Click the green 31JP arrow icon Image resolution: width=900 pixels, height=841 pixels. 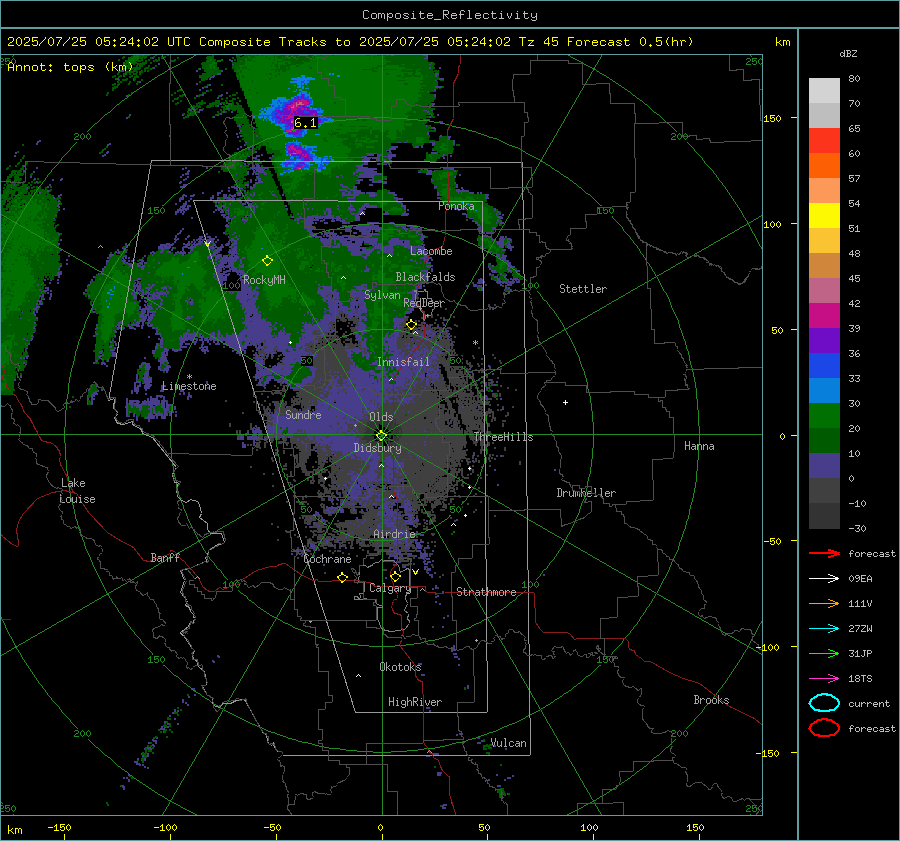tap(824, 653)
